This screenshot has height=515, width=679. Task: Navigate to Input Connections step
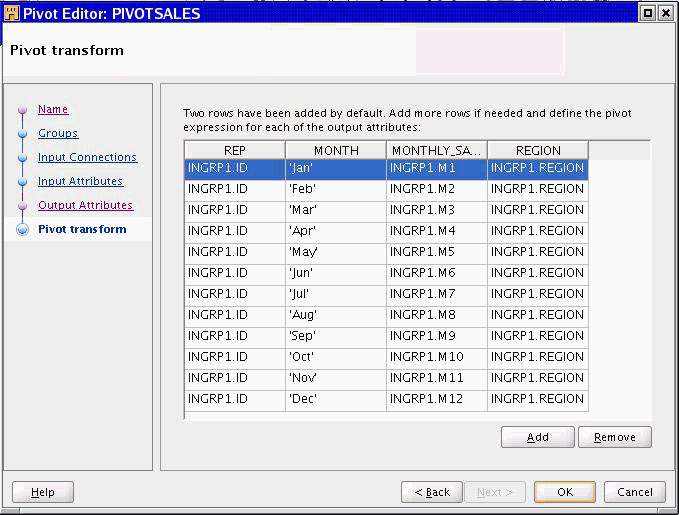[87, 157]
